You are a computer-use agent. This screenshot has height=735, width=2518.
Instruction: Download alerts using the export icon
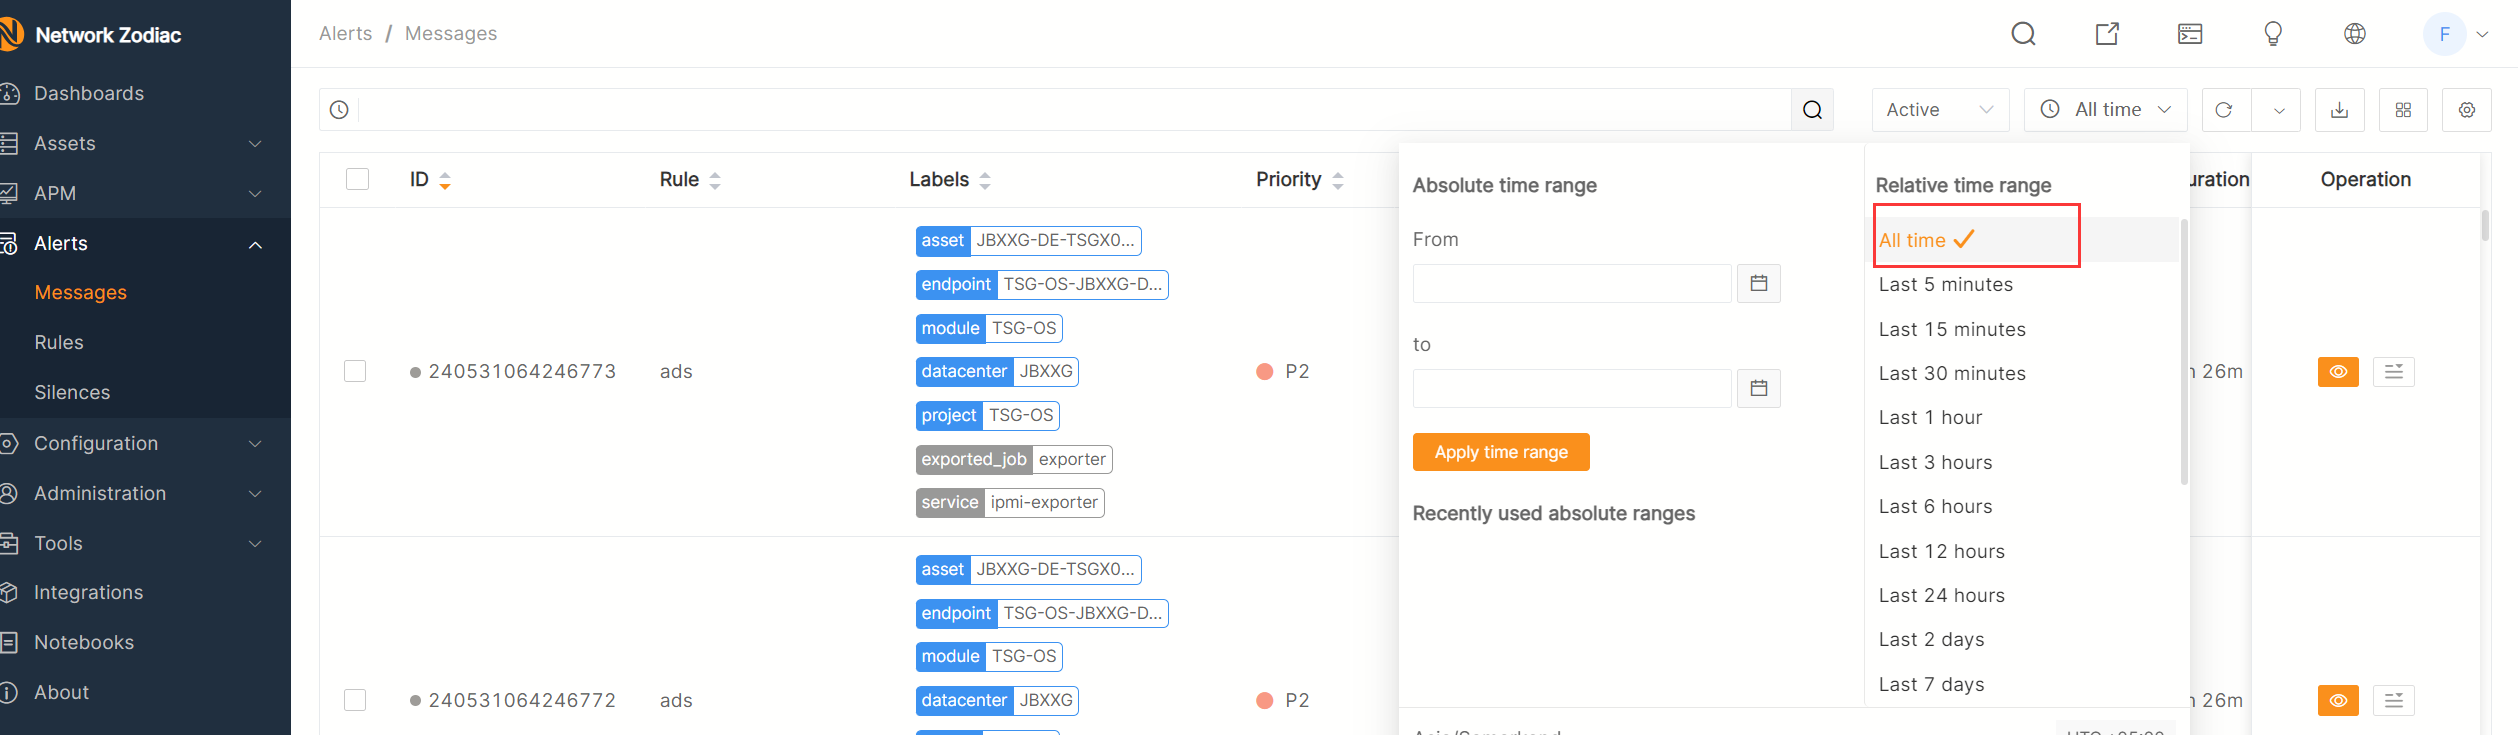(x=2339, y=110)
